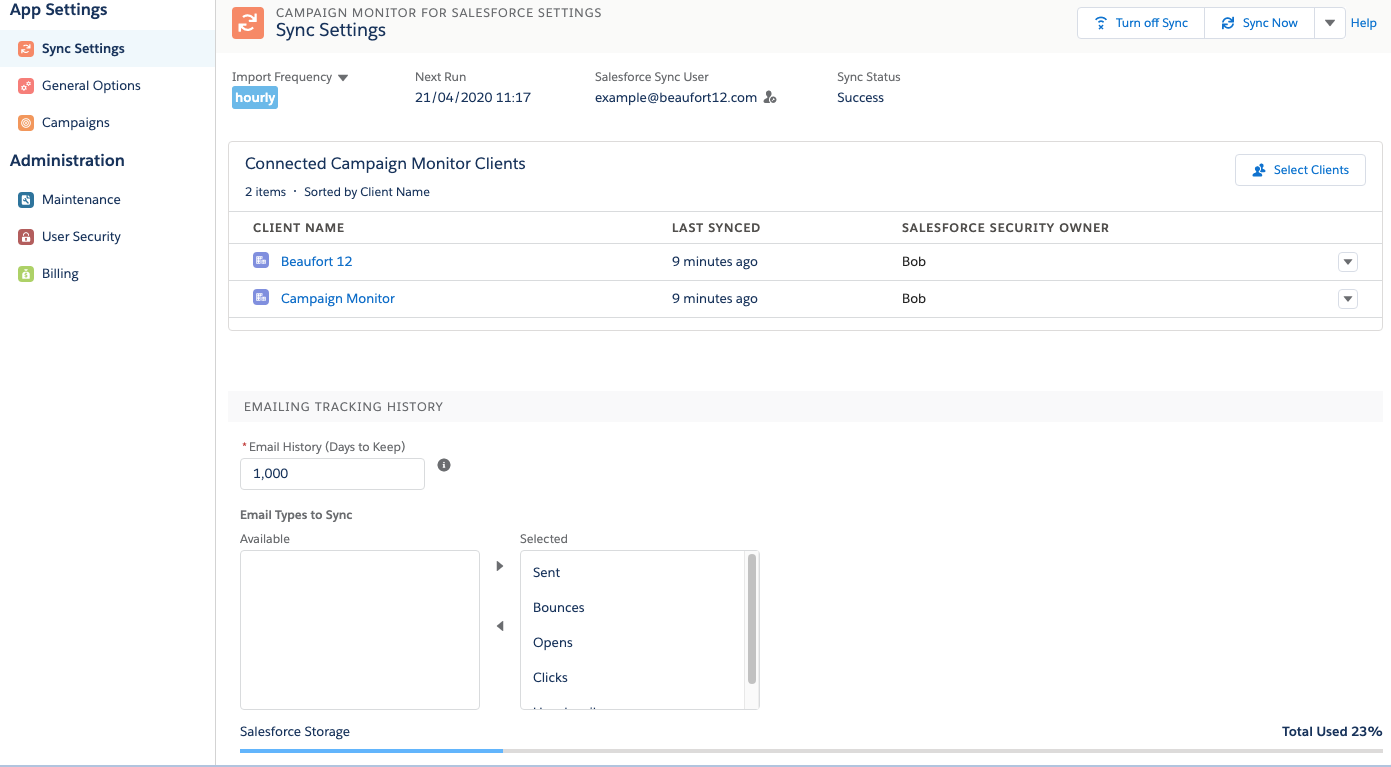Click the Email History info icon

[x=444, y=465]
